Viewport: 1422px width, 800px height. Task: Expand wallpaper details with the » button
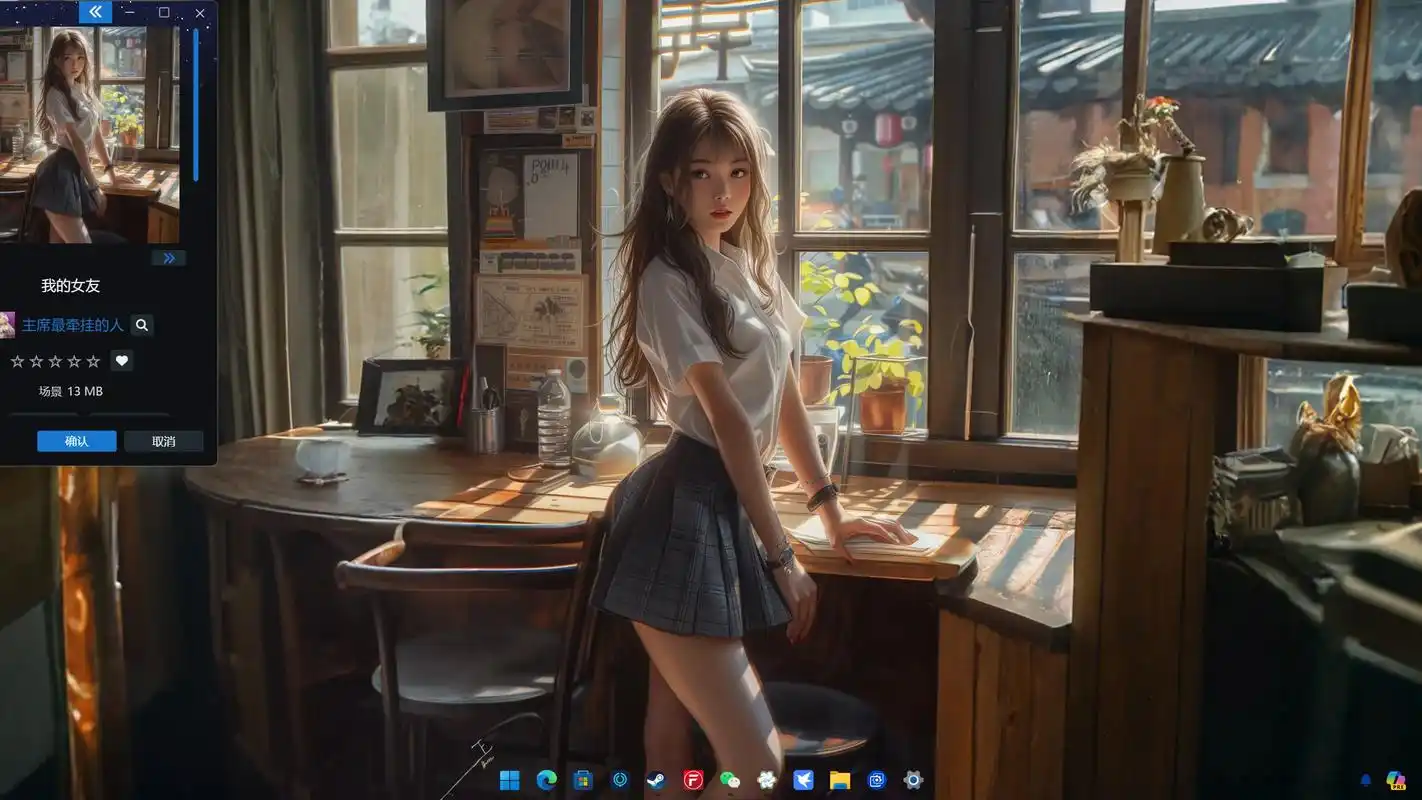click(x=169, y=257)
